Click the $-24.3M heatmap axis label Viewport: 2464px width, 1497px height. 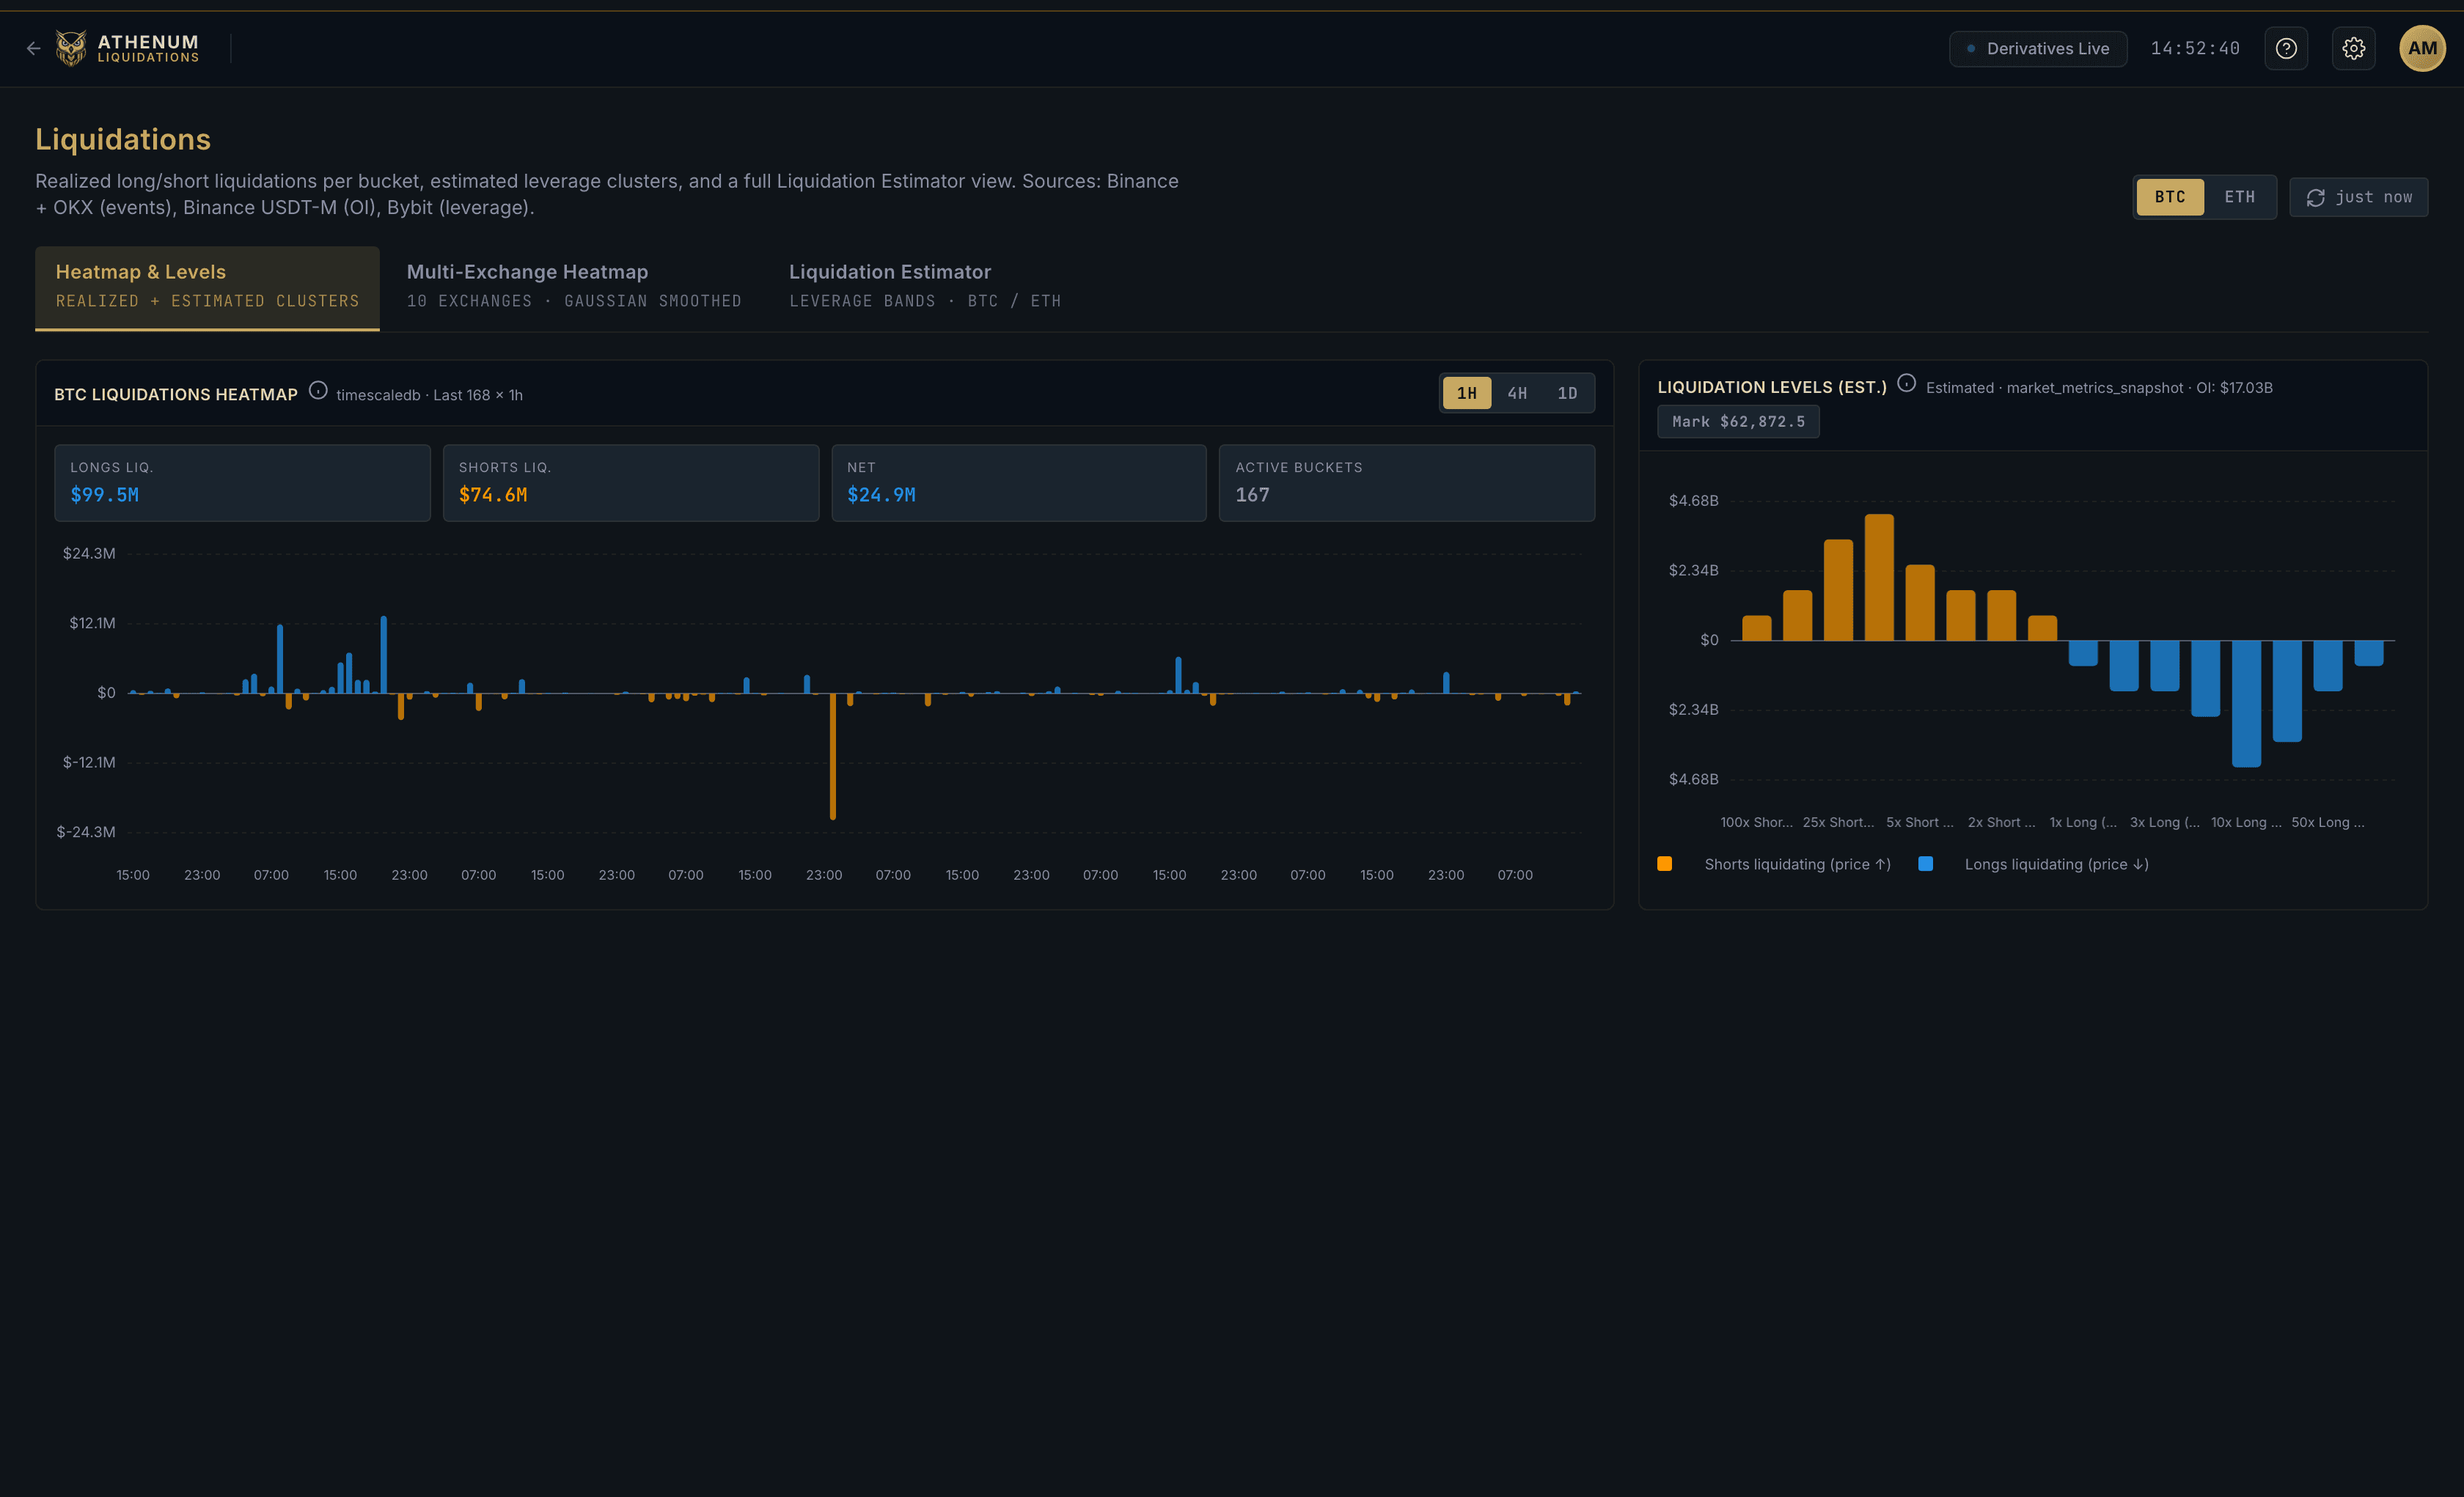(86, 832)
